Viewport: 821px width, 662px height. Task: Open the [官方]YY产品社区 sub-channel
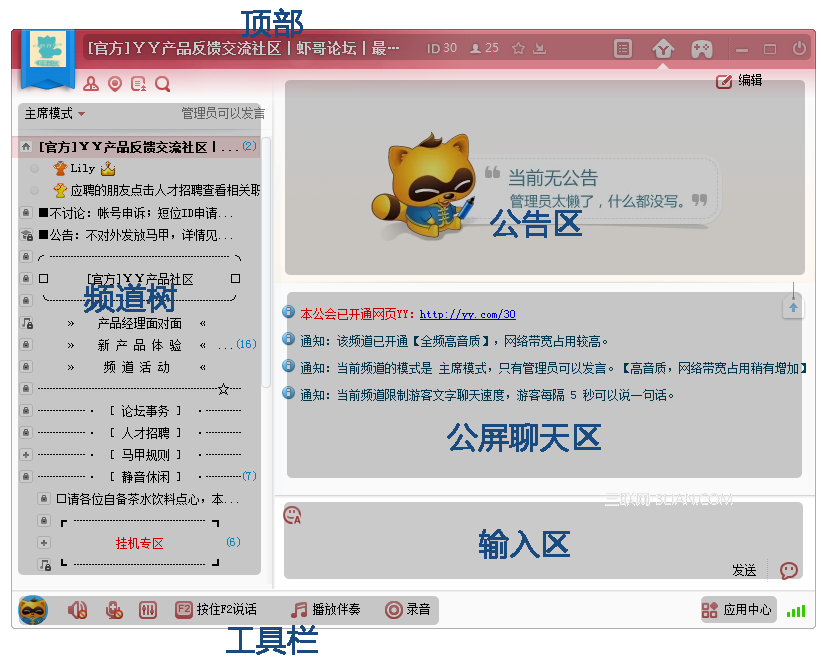[x=140, y=279]
